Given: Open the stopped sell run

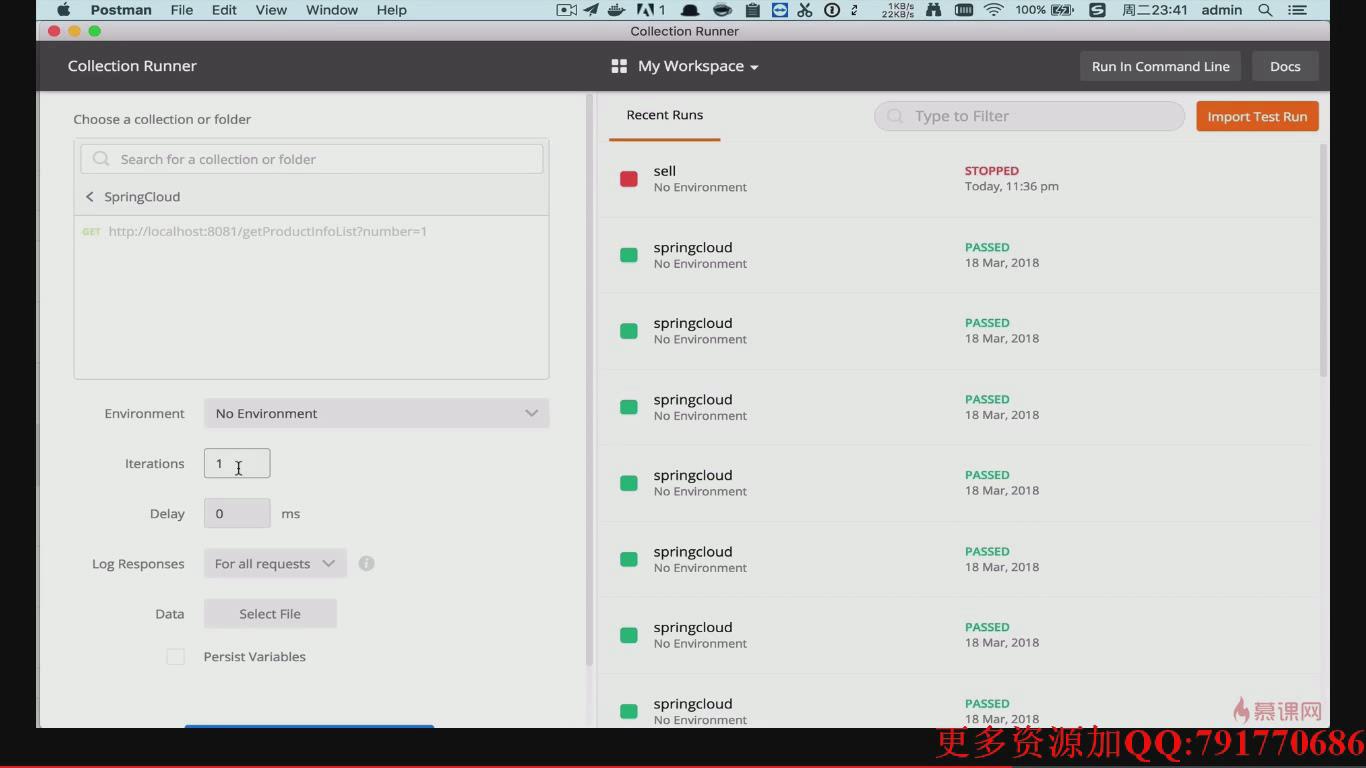Looking at the screenshot, I should coord(958,179).
